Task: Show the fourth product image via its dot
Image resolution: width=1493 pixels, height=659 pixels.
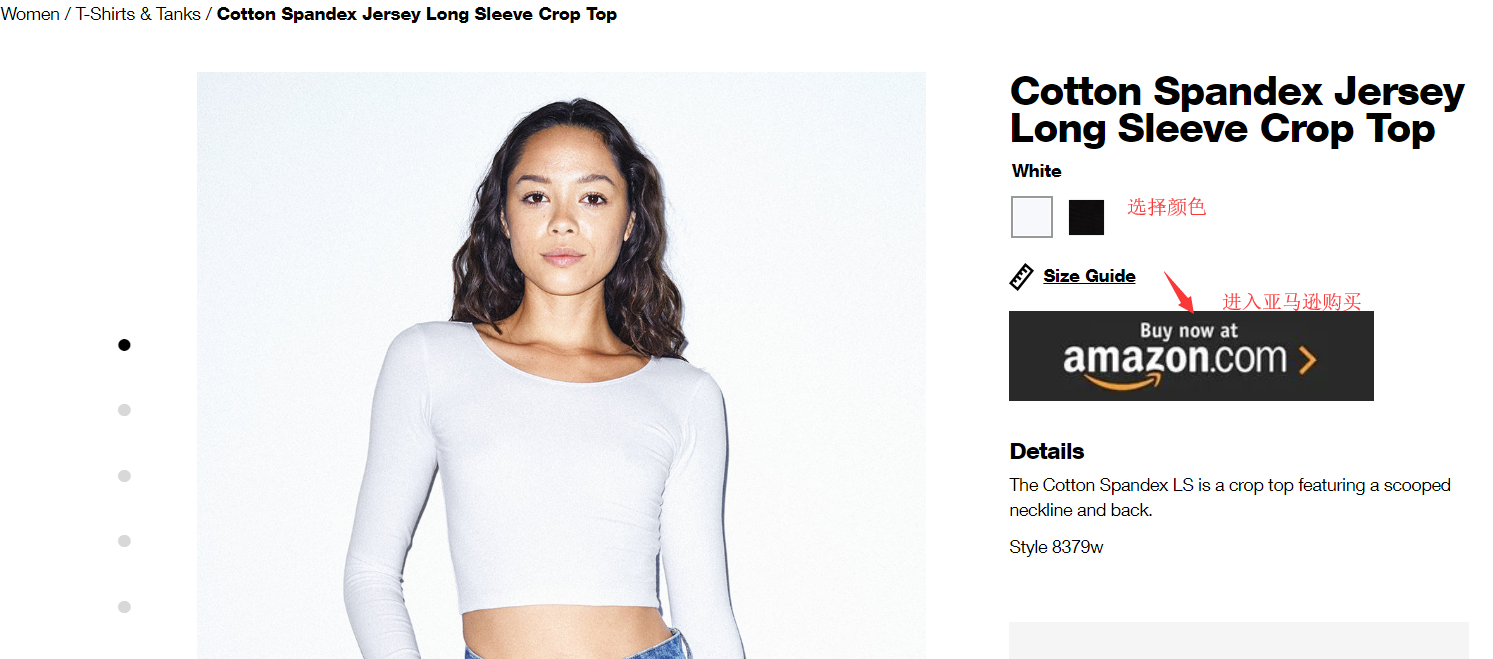Action: [x=124, y=541]
